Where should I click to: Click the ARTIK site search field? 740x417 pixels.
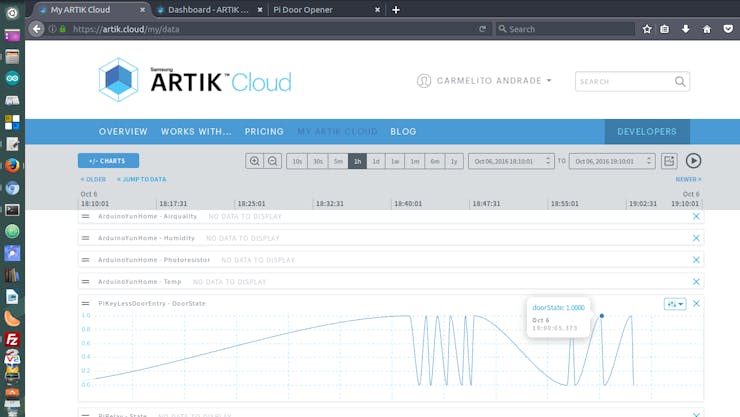(x=632, y=82)
